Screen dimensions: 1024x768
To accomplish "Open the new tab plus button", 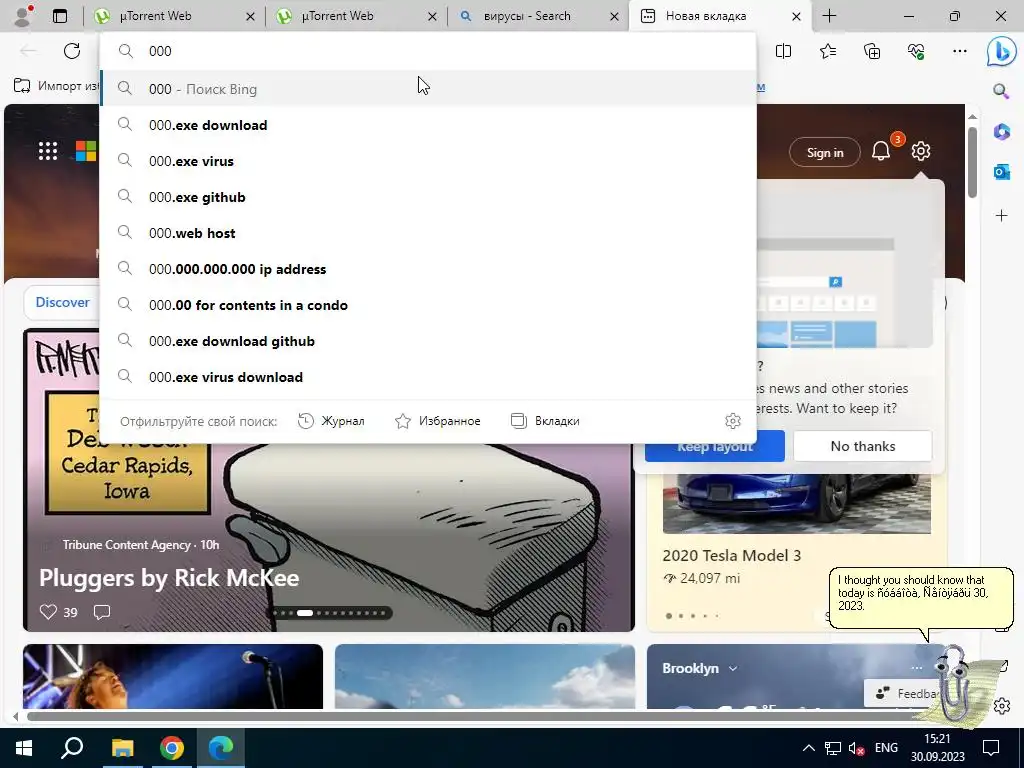I will click(x=829, y=16).
